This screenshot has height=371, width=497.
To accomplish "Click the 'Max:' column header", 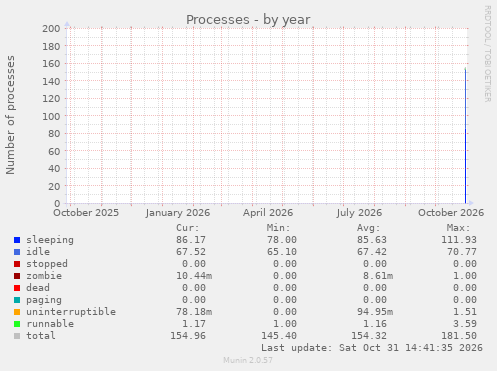I will click(x=458, y=228).
